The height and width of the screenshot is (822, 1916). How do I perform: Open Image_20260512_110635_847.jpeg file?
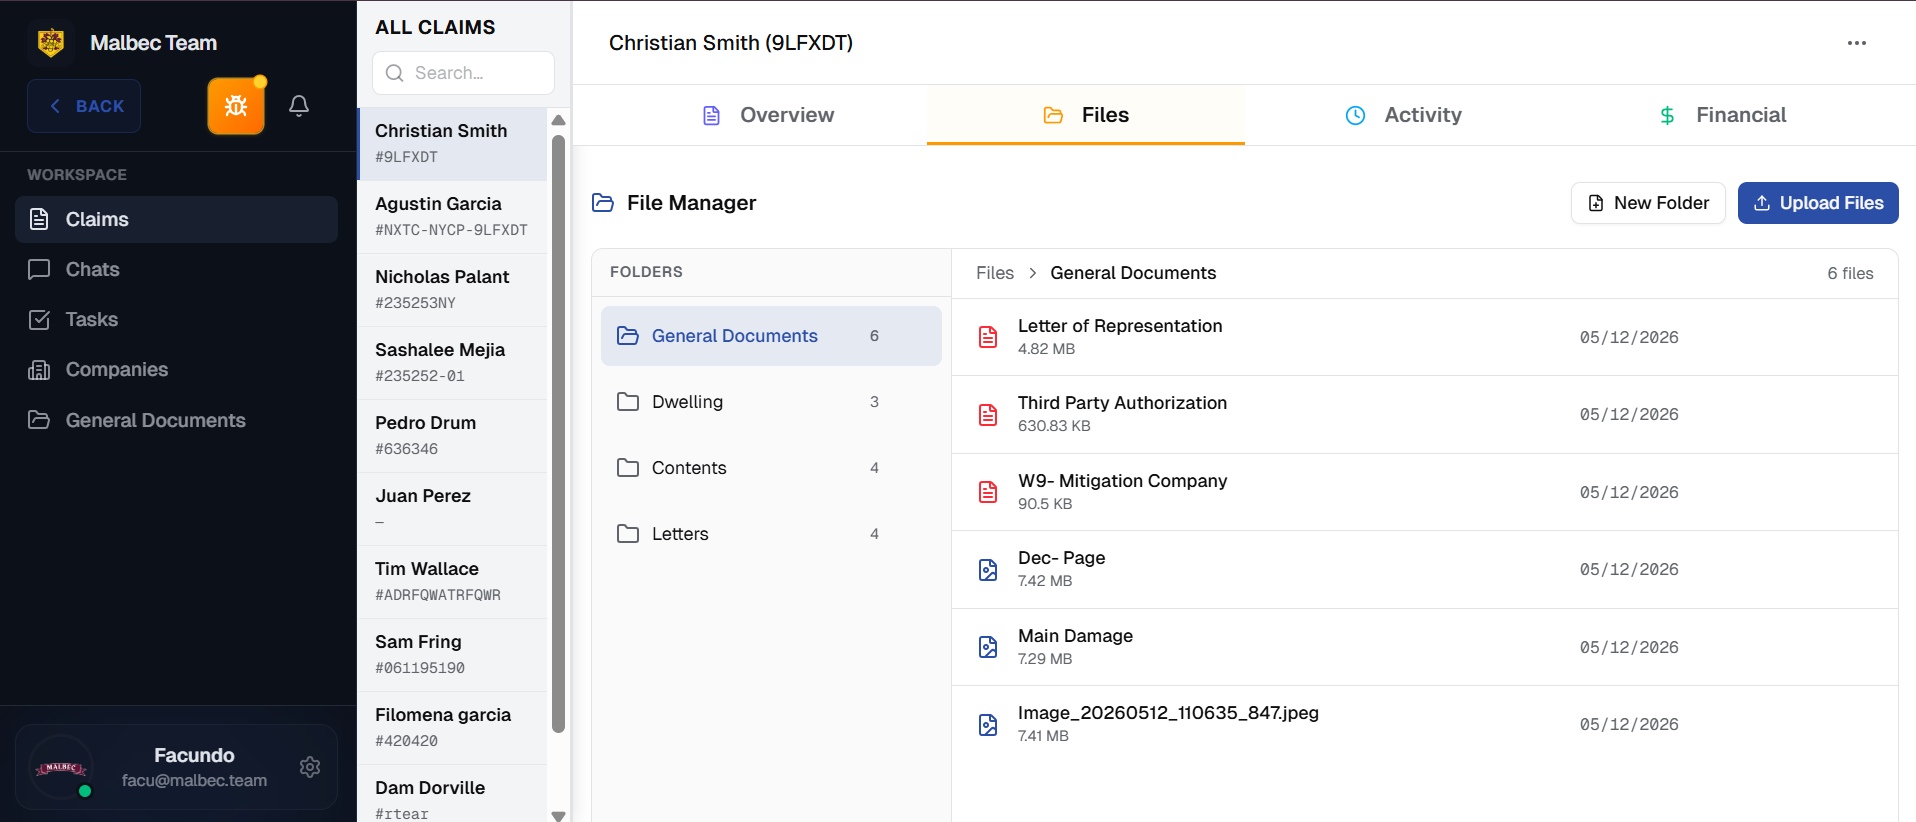(1425, 725)
